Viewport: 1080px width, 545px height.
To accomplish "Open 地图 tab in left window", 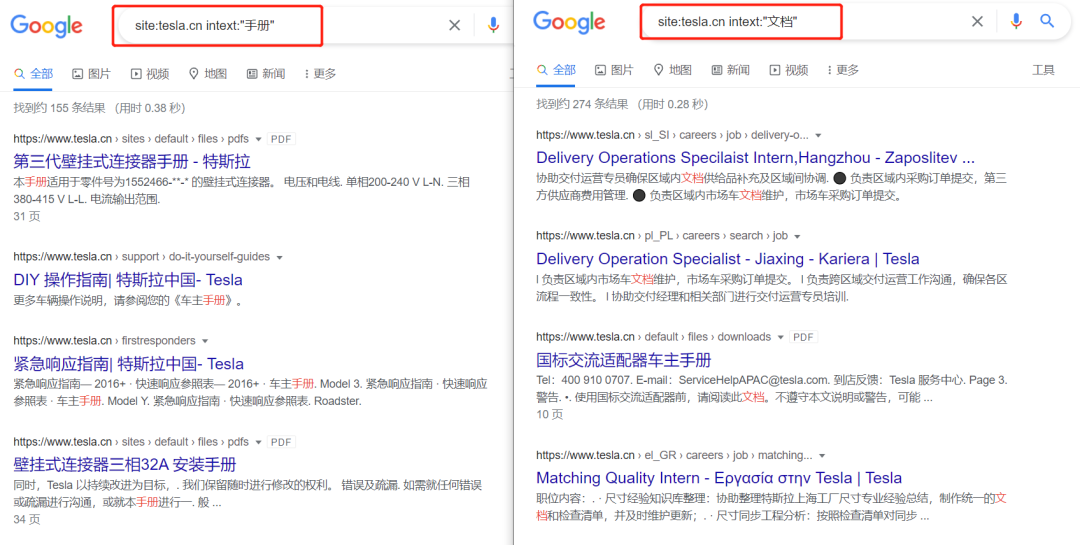I will 207,74.
